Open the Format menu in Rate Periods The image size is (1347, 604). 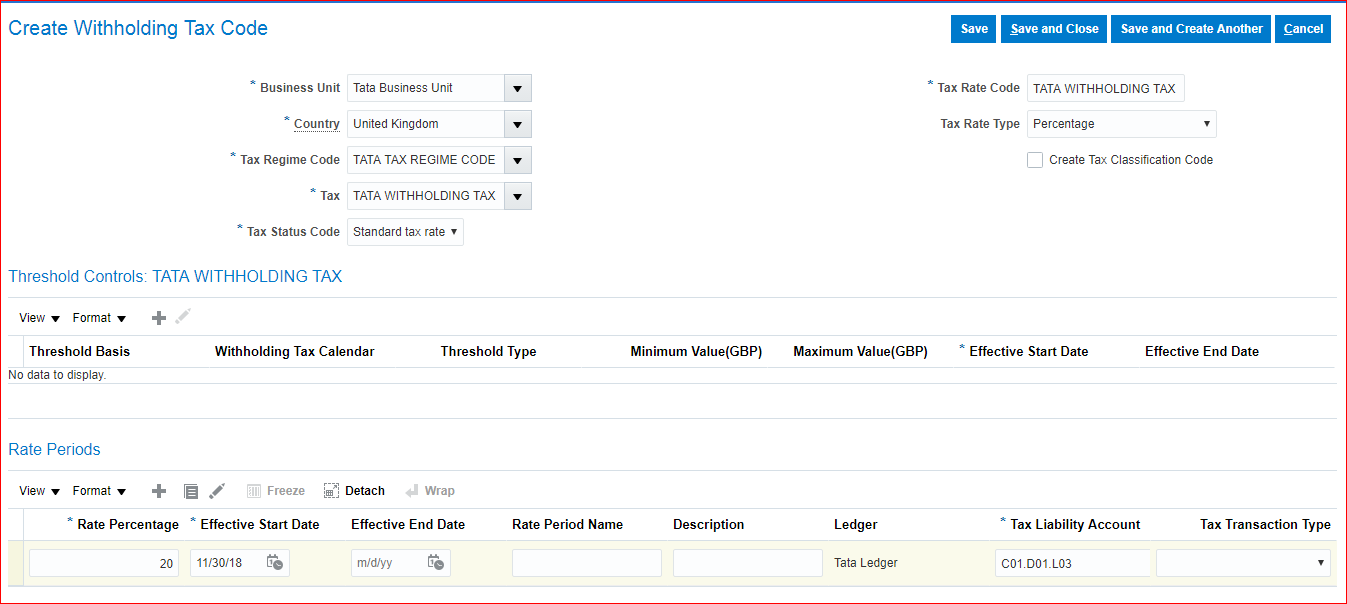99,491
